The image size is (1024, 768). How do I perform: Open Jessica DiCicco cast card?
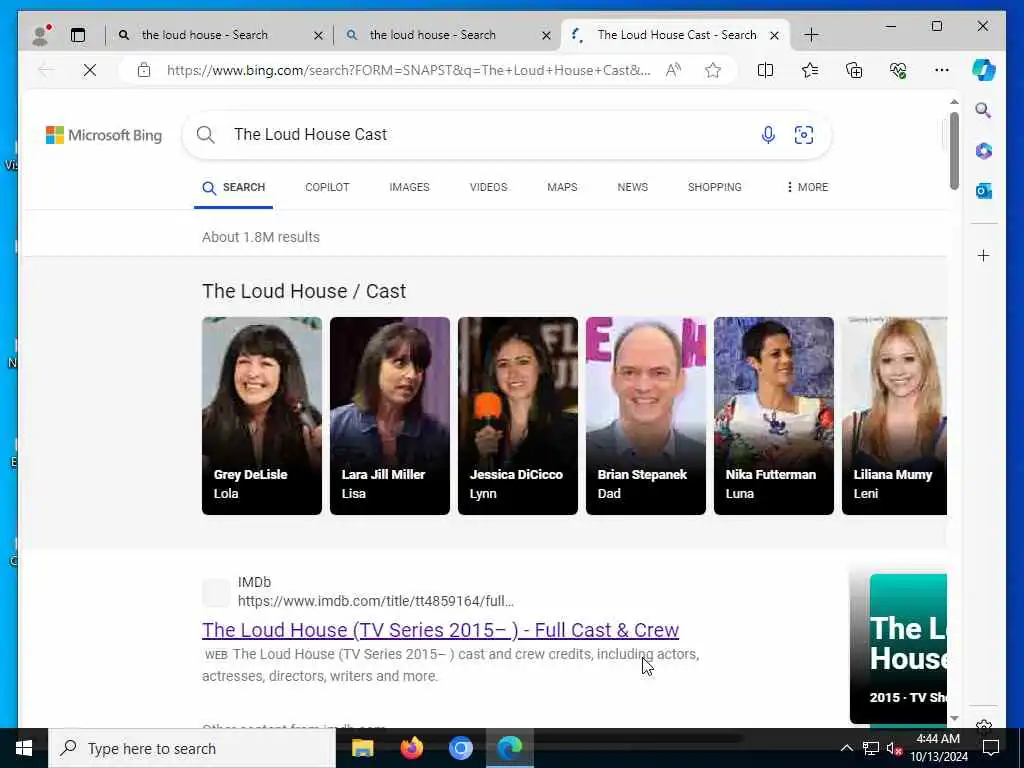(518, 416)
